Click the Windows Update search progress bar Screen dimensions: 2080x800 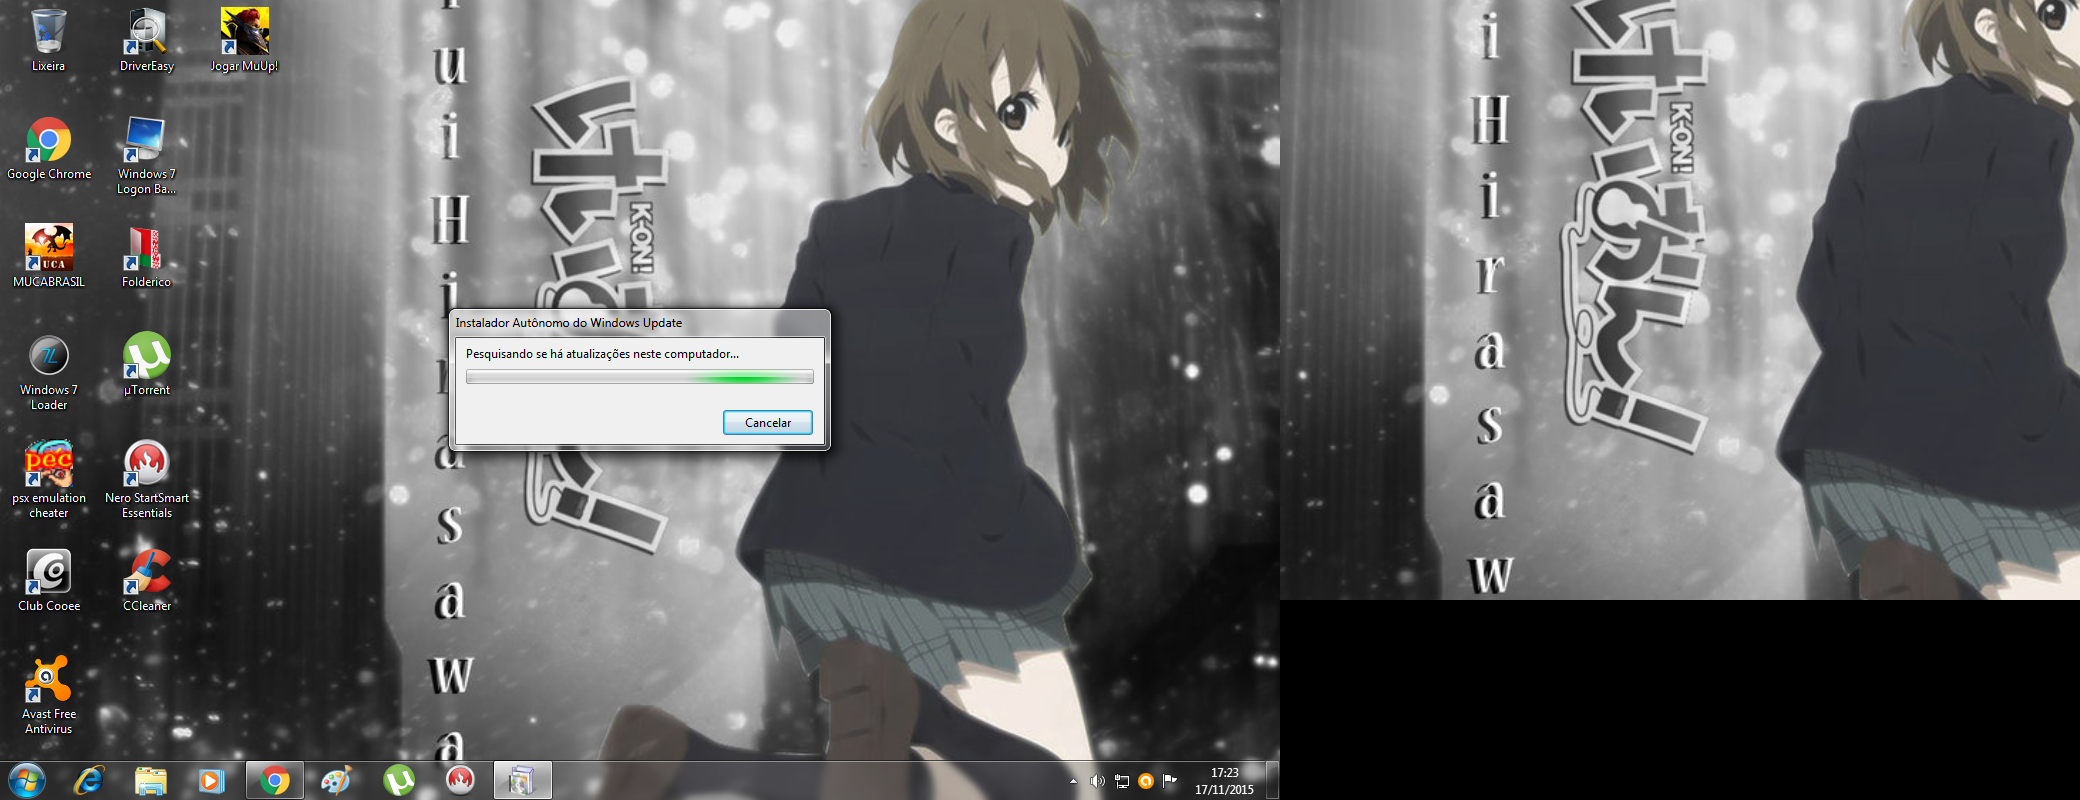[639, 377]
